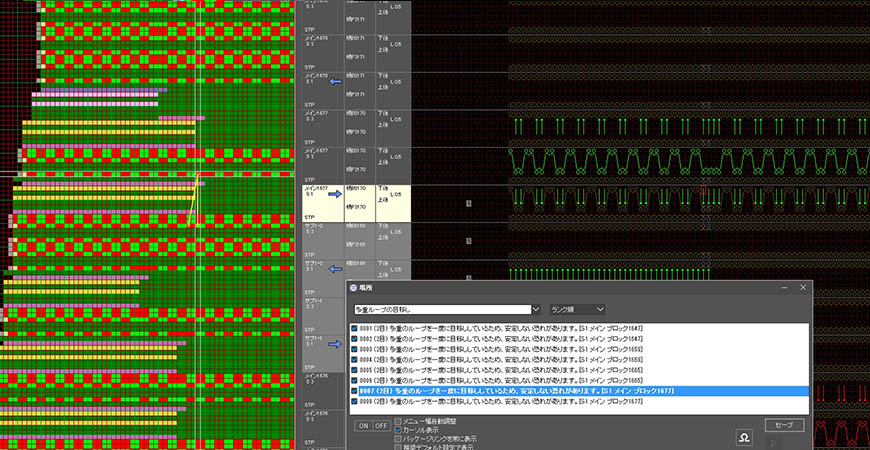The width and height of the screenshot is (870, 450).
Task: Click the セーブ button
Action: (x=783, y=425)
